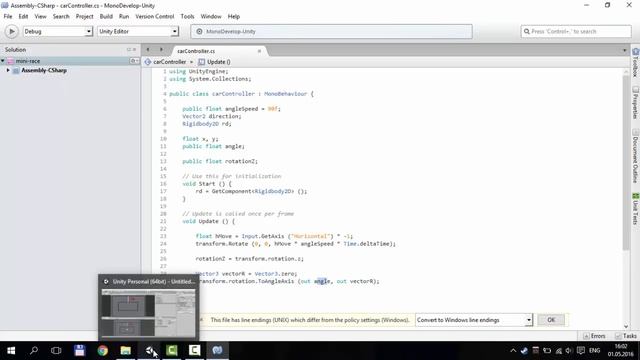Open green C app on taskbar
This screenshot has width=640, height=360.
172,351
